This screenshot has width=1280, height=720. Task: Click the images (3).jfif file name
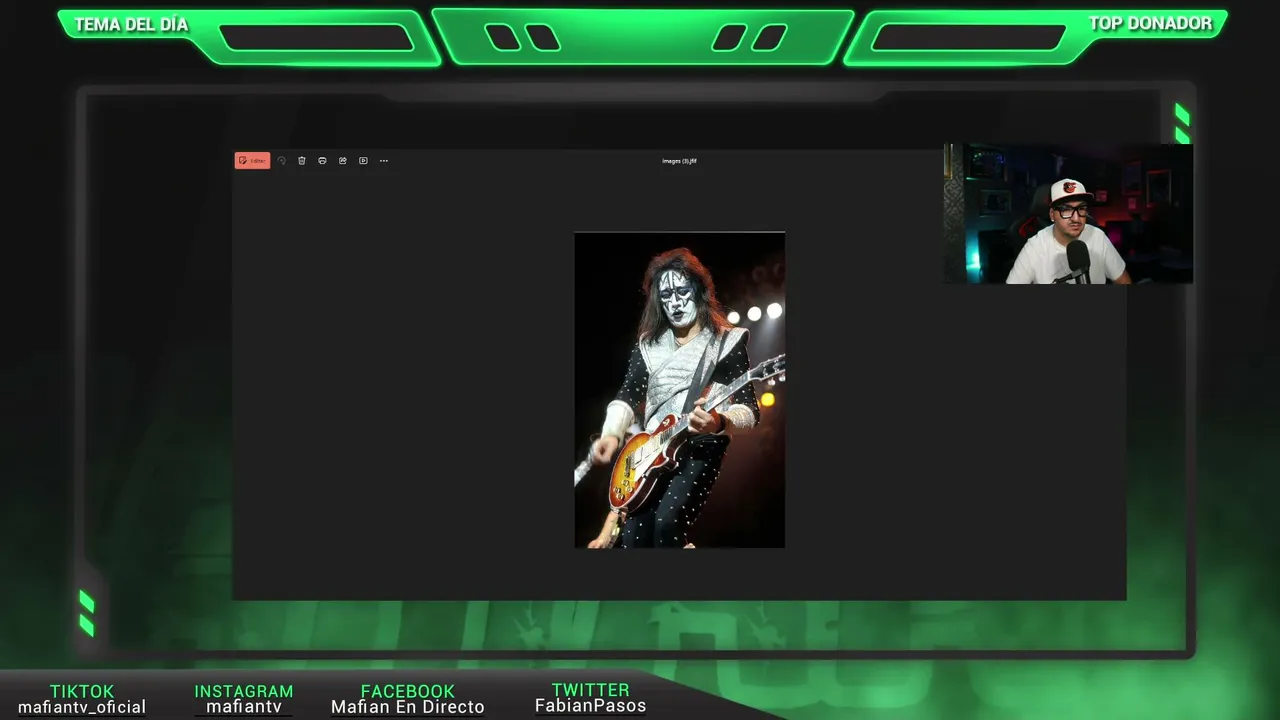coord(679,161)
